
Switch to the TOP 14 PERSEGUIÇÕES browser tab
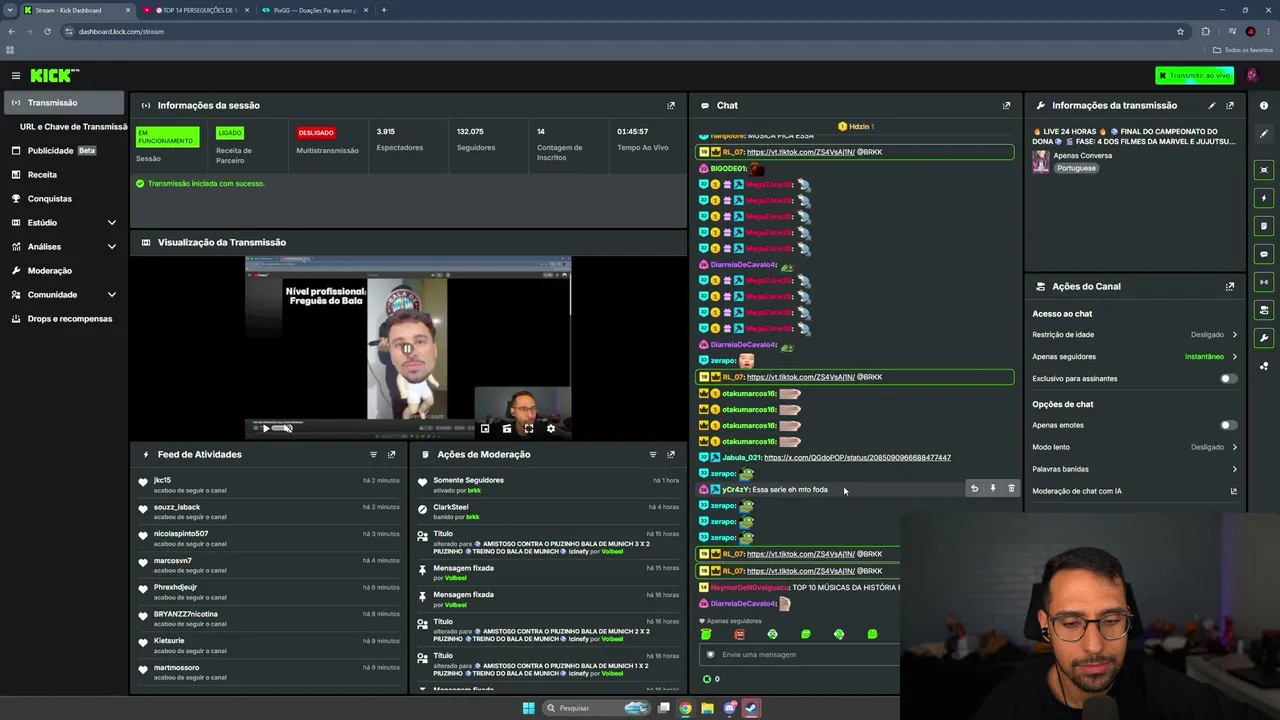(194, 10)
